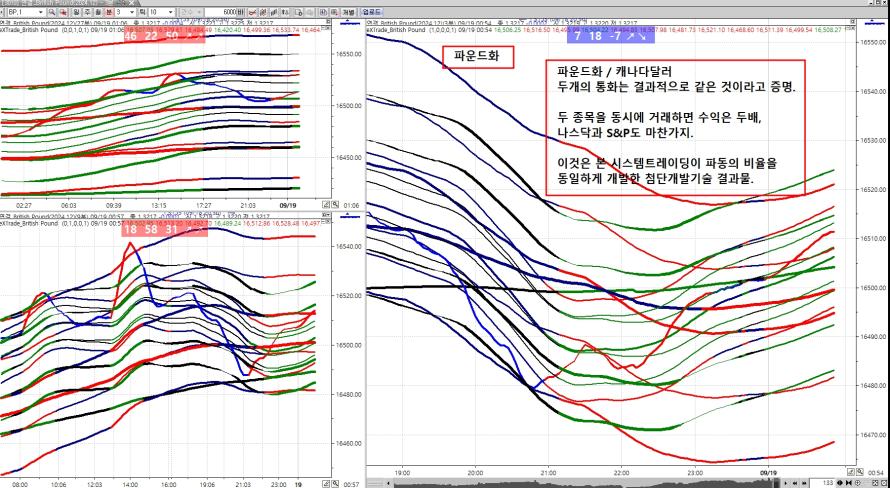Click the 14:00 time label on bottom-left chart
The image size is (890, 488).
point(130,485)
